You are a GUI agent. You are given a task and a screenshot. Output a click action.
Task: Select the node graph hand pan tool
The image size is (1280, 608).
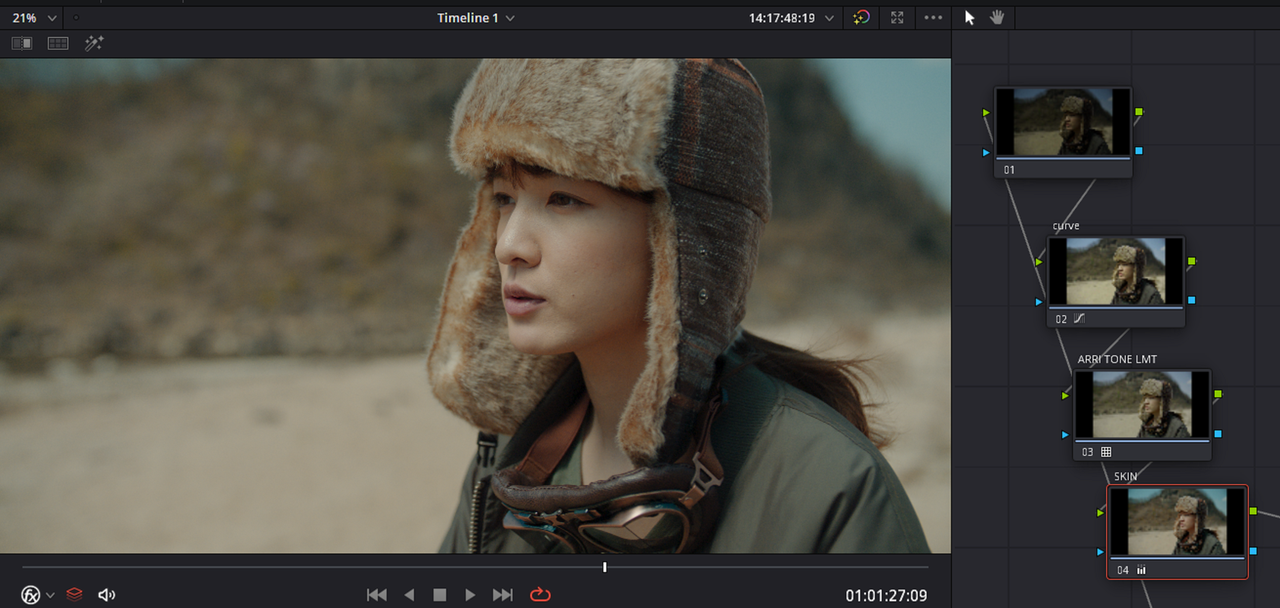(x=997, y=18)
